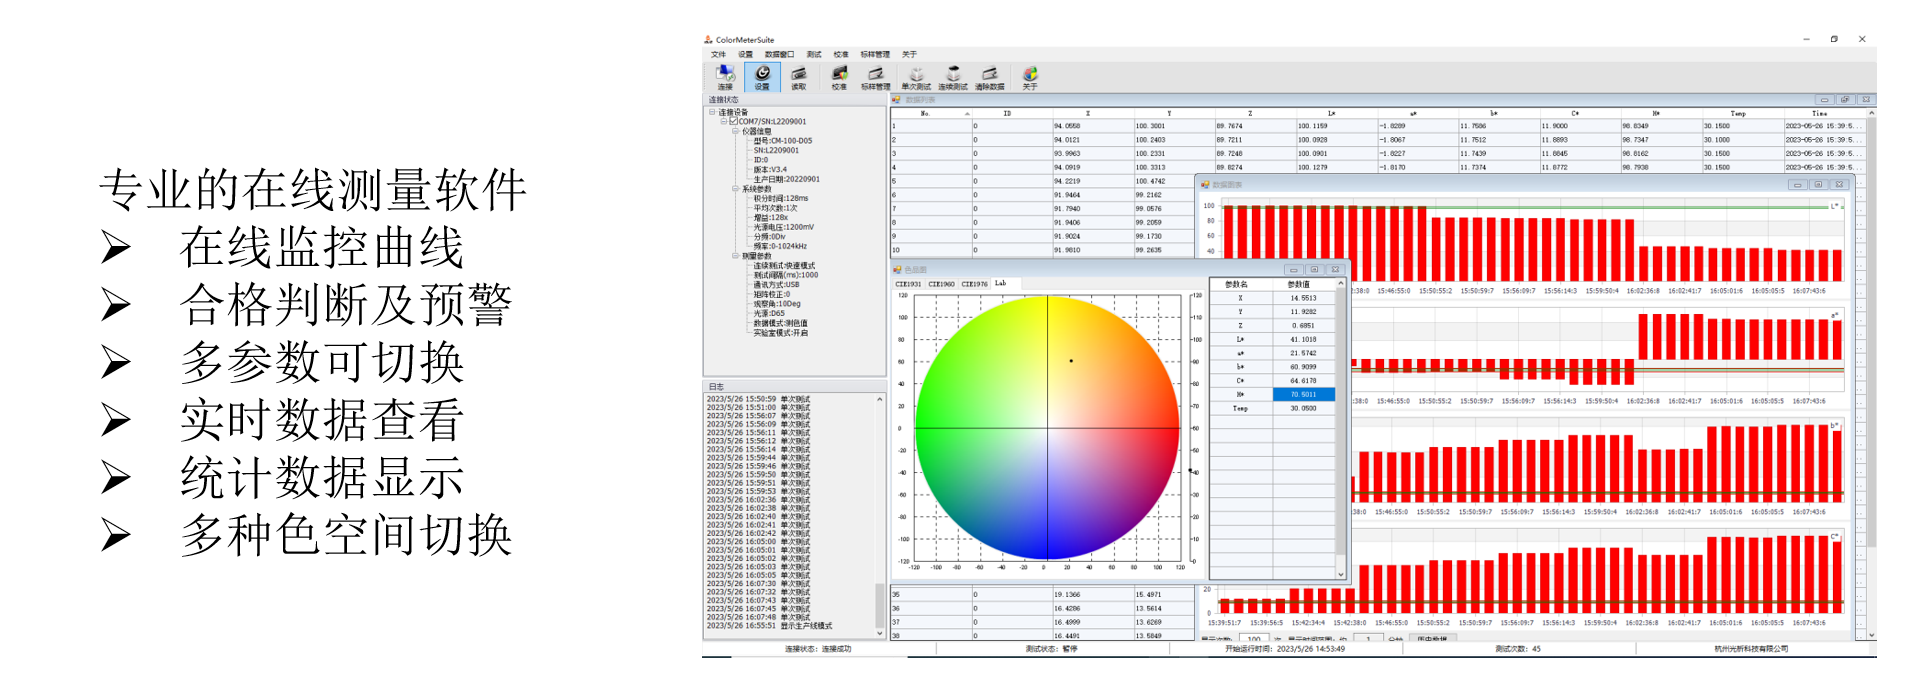Select tree item 型号:CM-100-D05
1905x698 pixels.
click(783, 141)
